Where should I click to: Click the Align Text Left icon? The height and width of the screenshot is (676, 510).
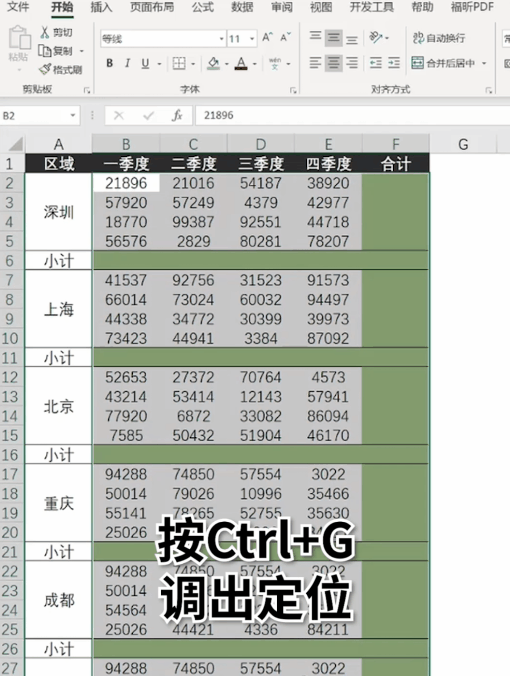point(315,63)
